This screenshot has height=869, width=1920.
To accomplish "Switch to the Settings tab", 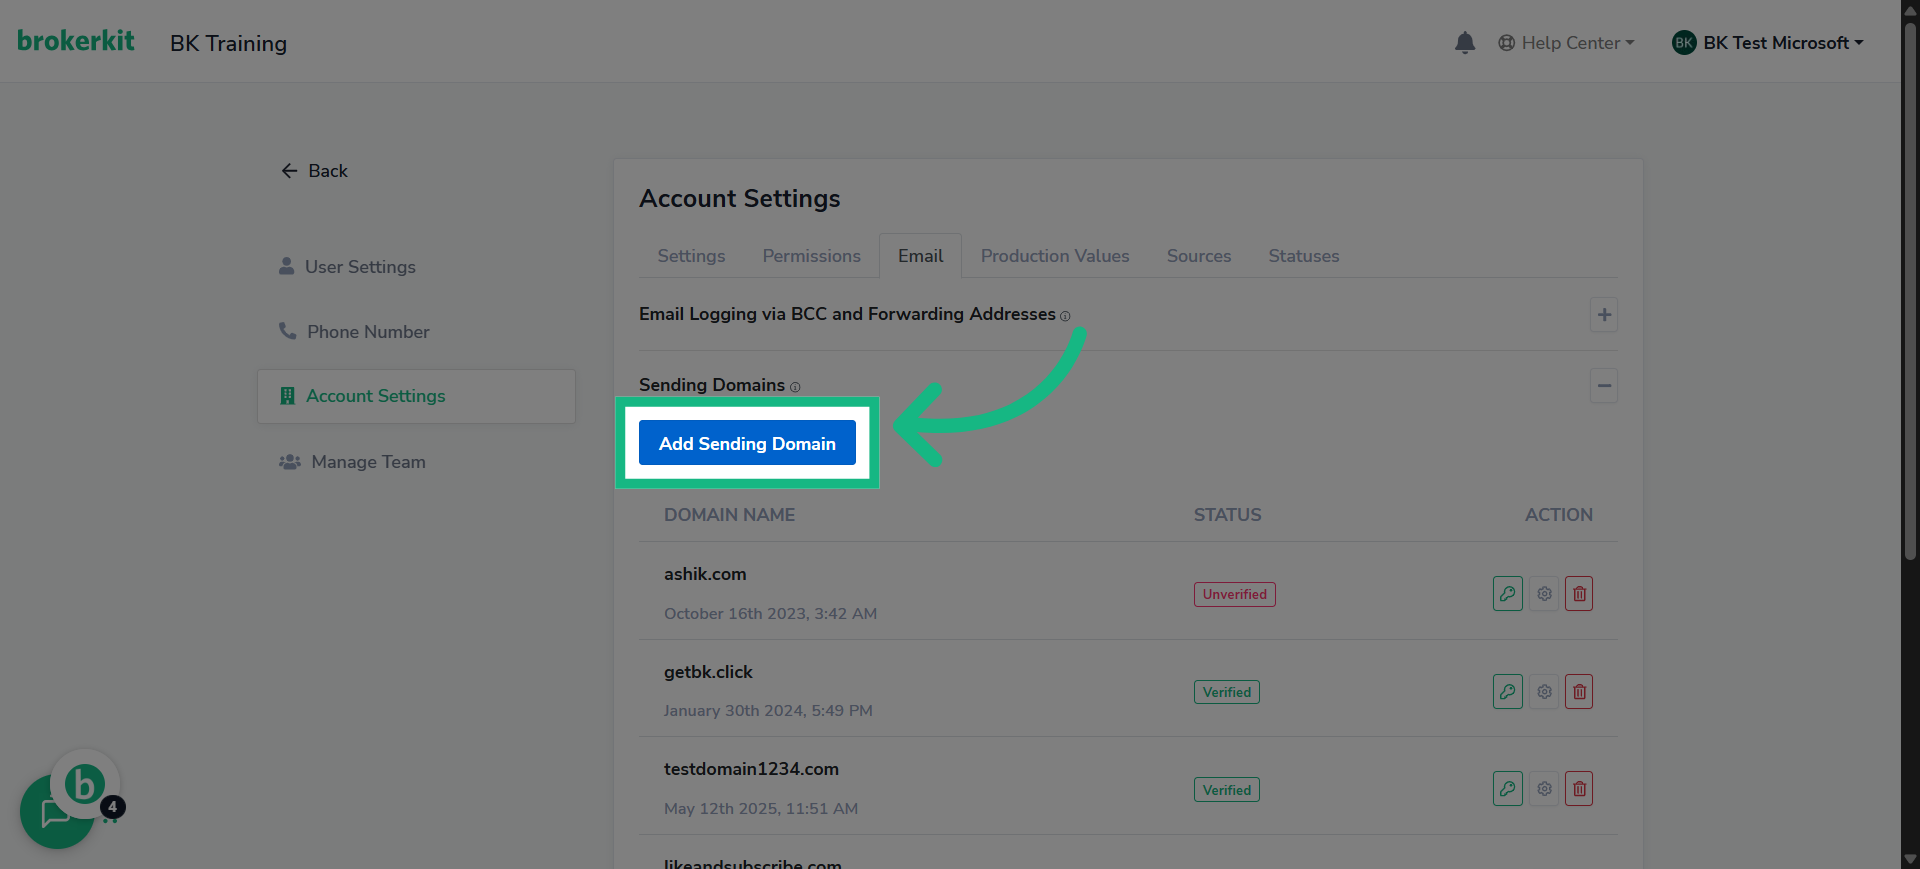I will point(691,256).
